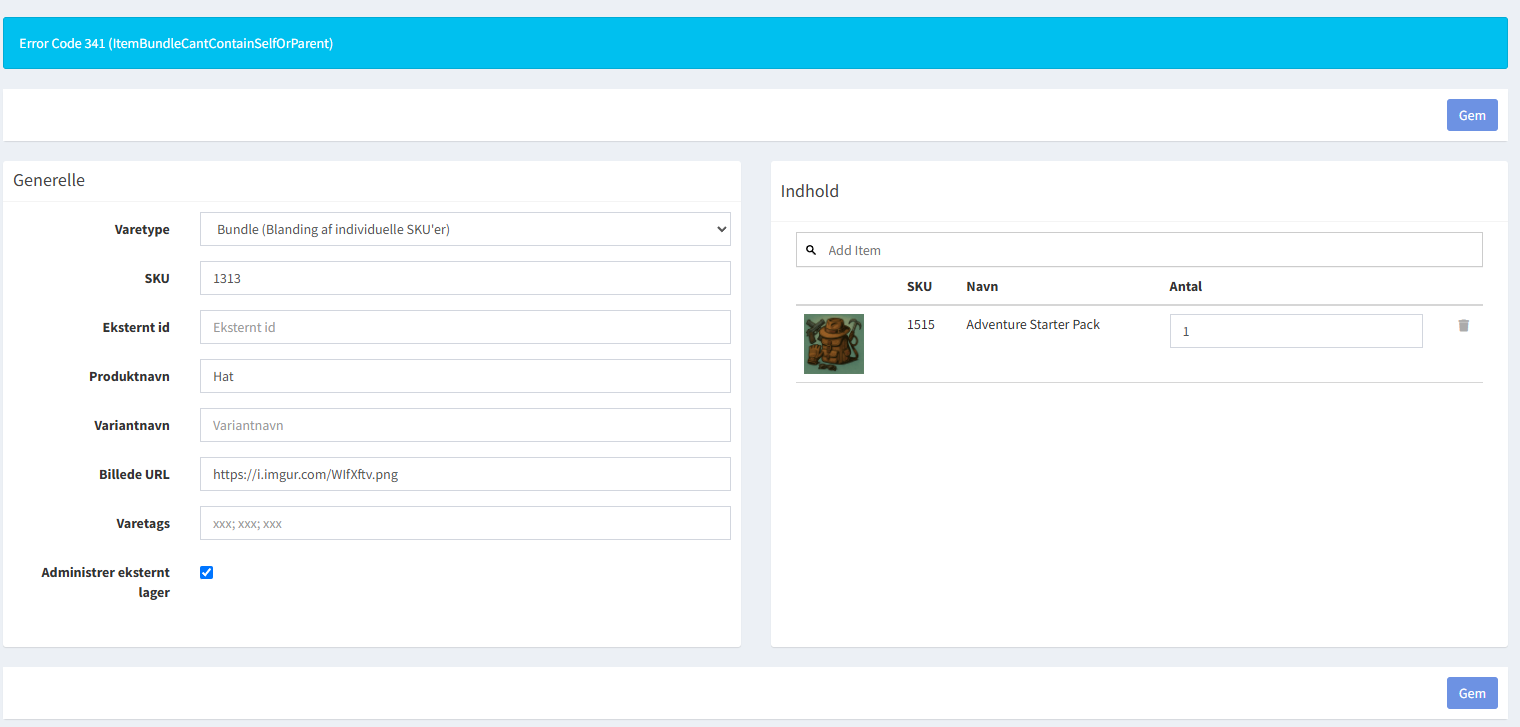Click the top Gem button

point(1472,115)
